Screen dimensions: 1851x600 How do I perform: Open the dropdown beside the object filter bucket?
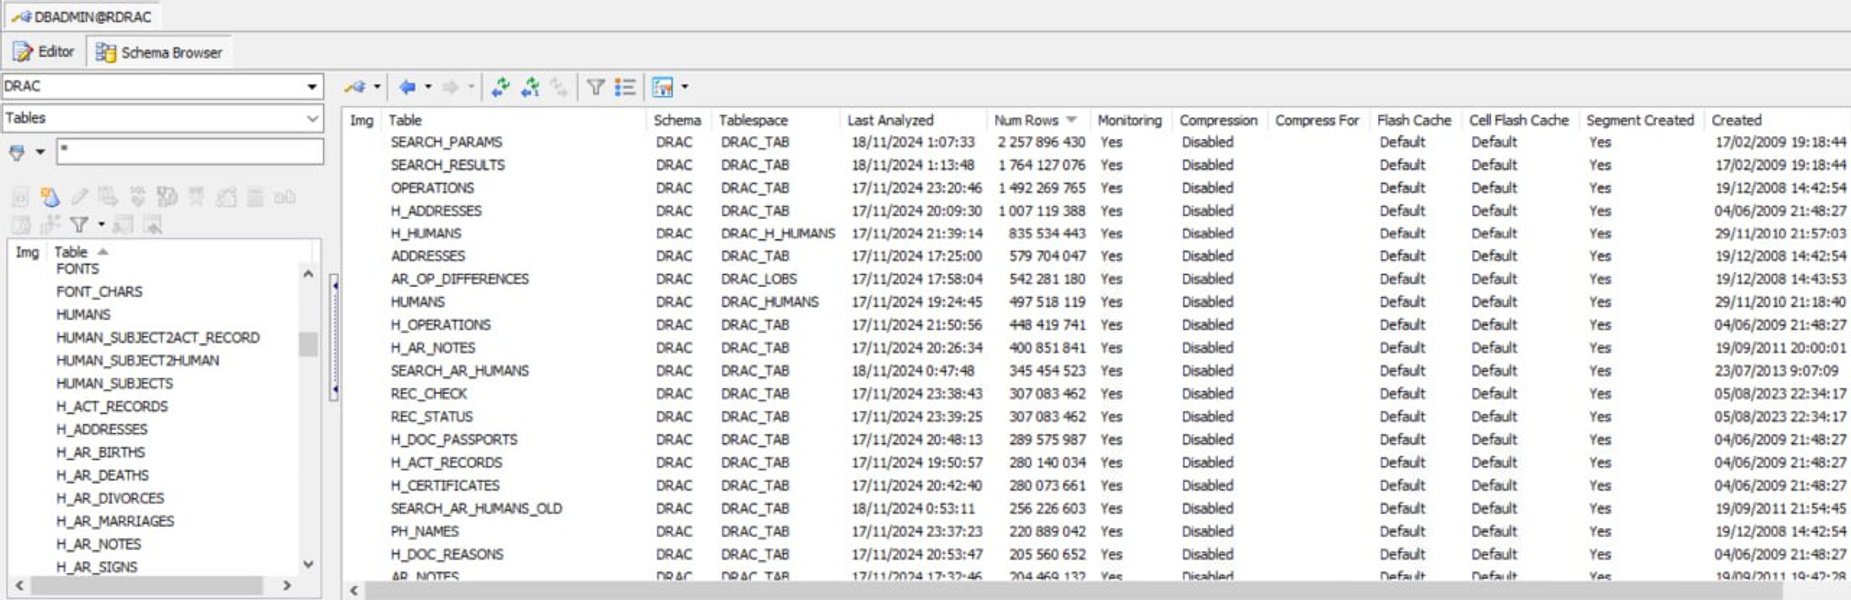(40, 152)
